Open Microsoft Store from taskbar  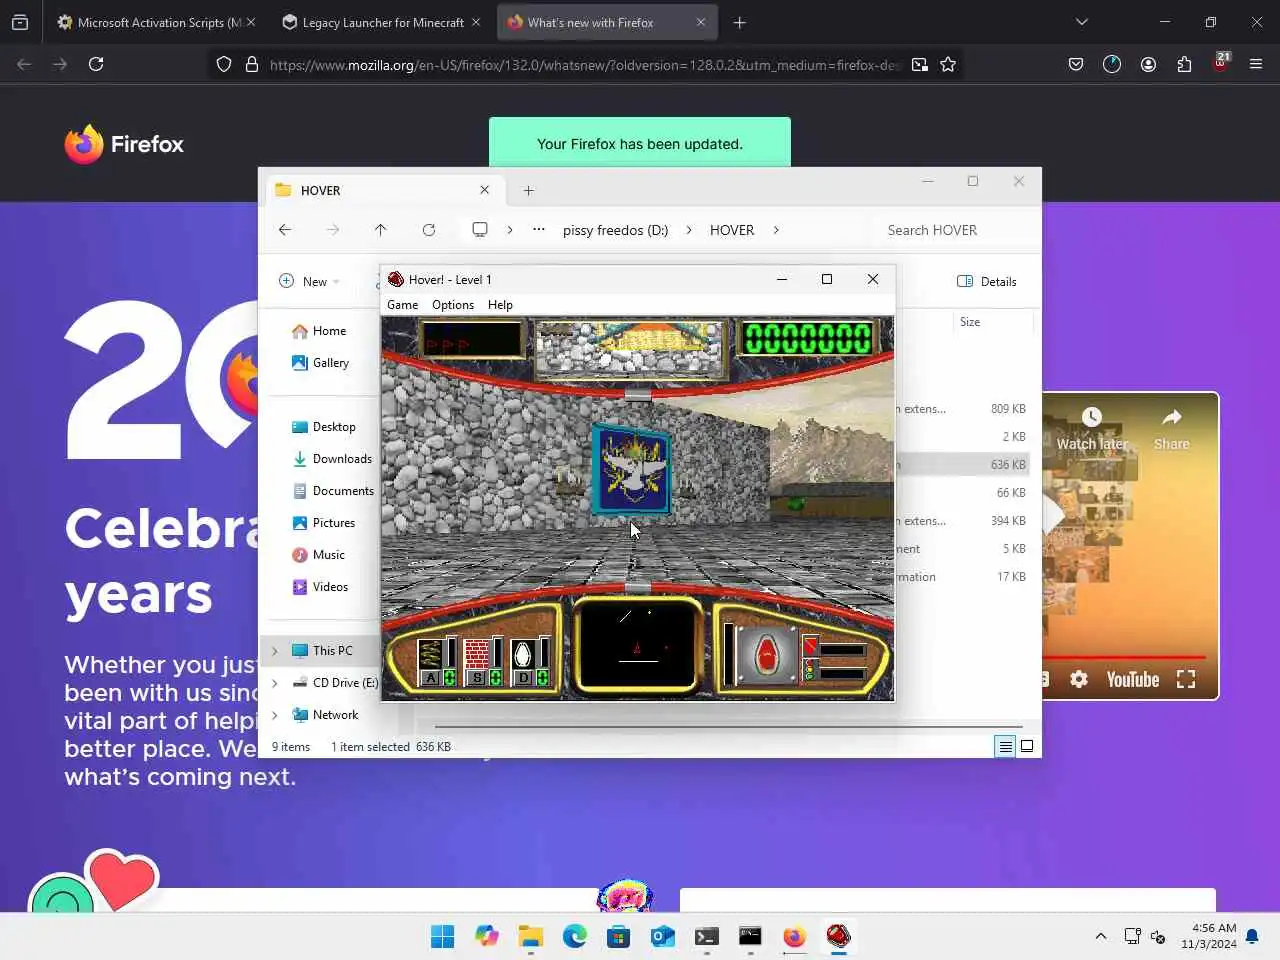618,936
